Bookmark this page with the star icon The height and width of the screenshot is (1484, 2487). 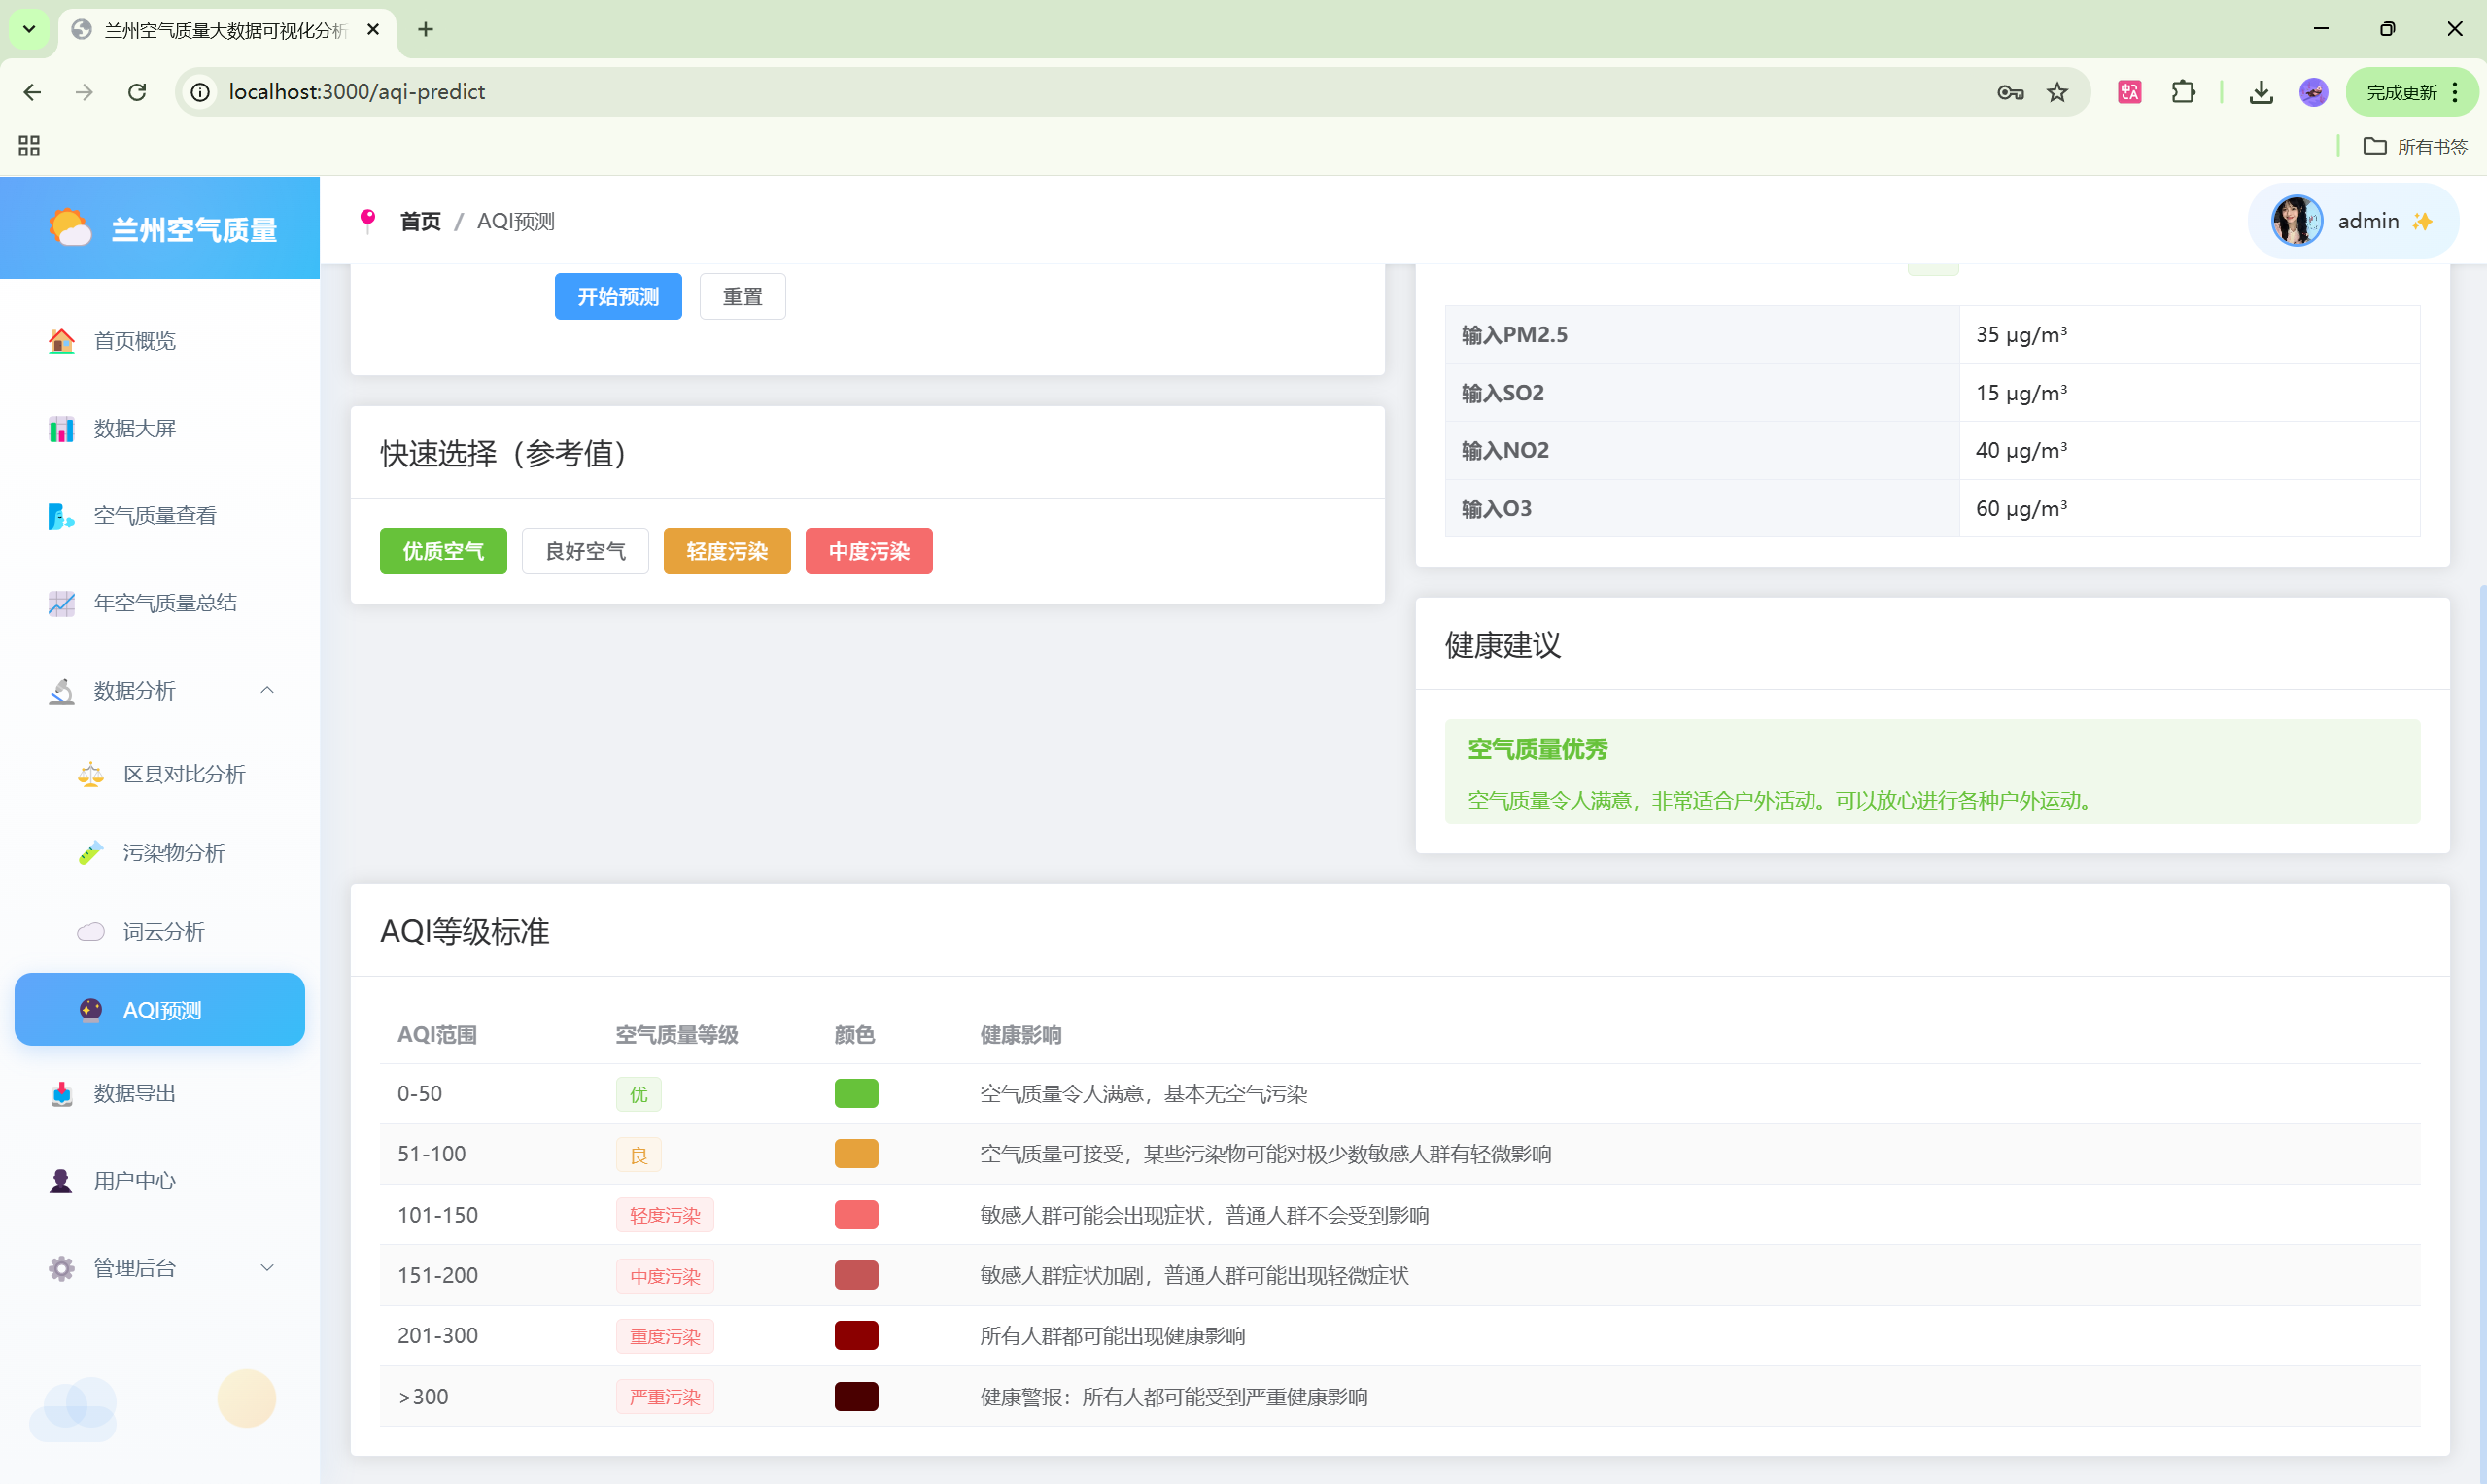pos(2056,92)
